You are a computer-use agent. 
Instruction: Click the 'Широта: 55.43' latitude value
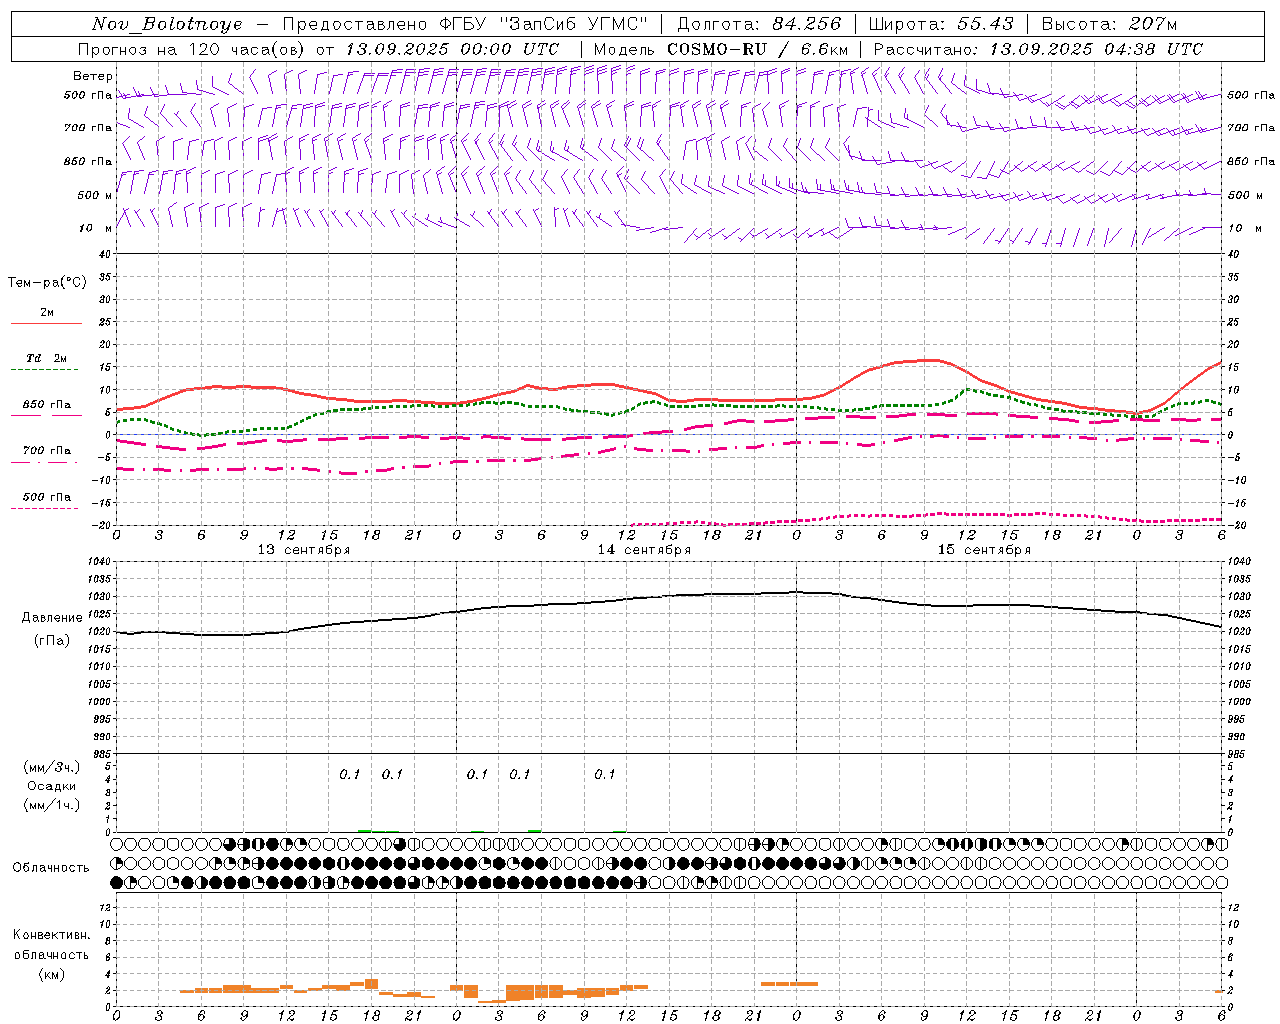click(x=941, y=24)
